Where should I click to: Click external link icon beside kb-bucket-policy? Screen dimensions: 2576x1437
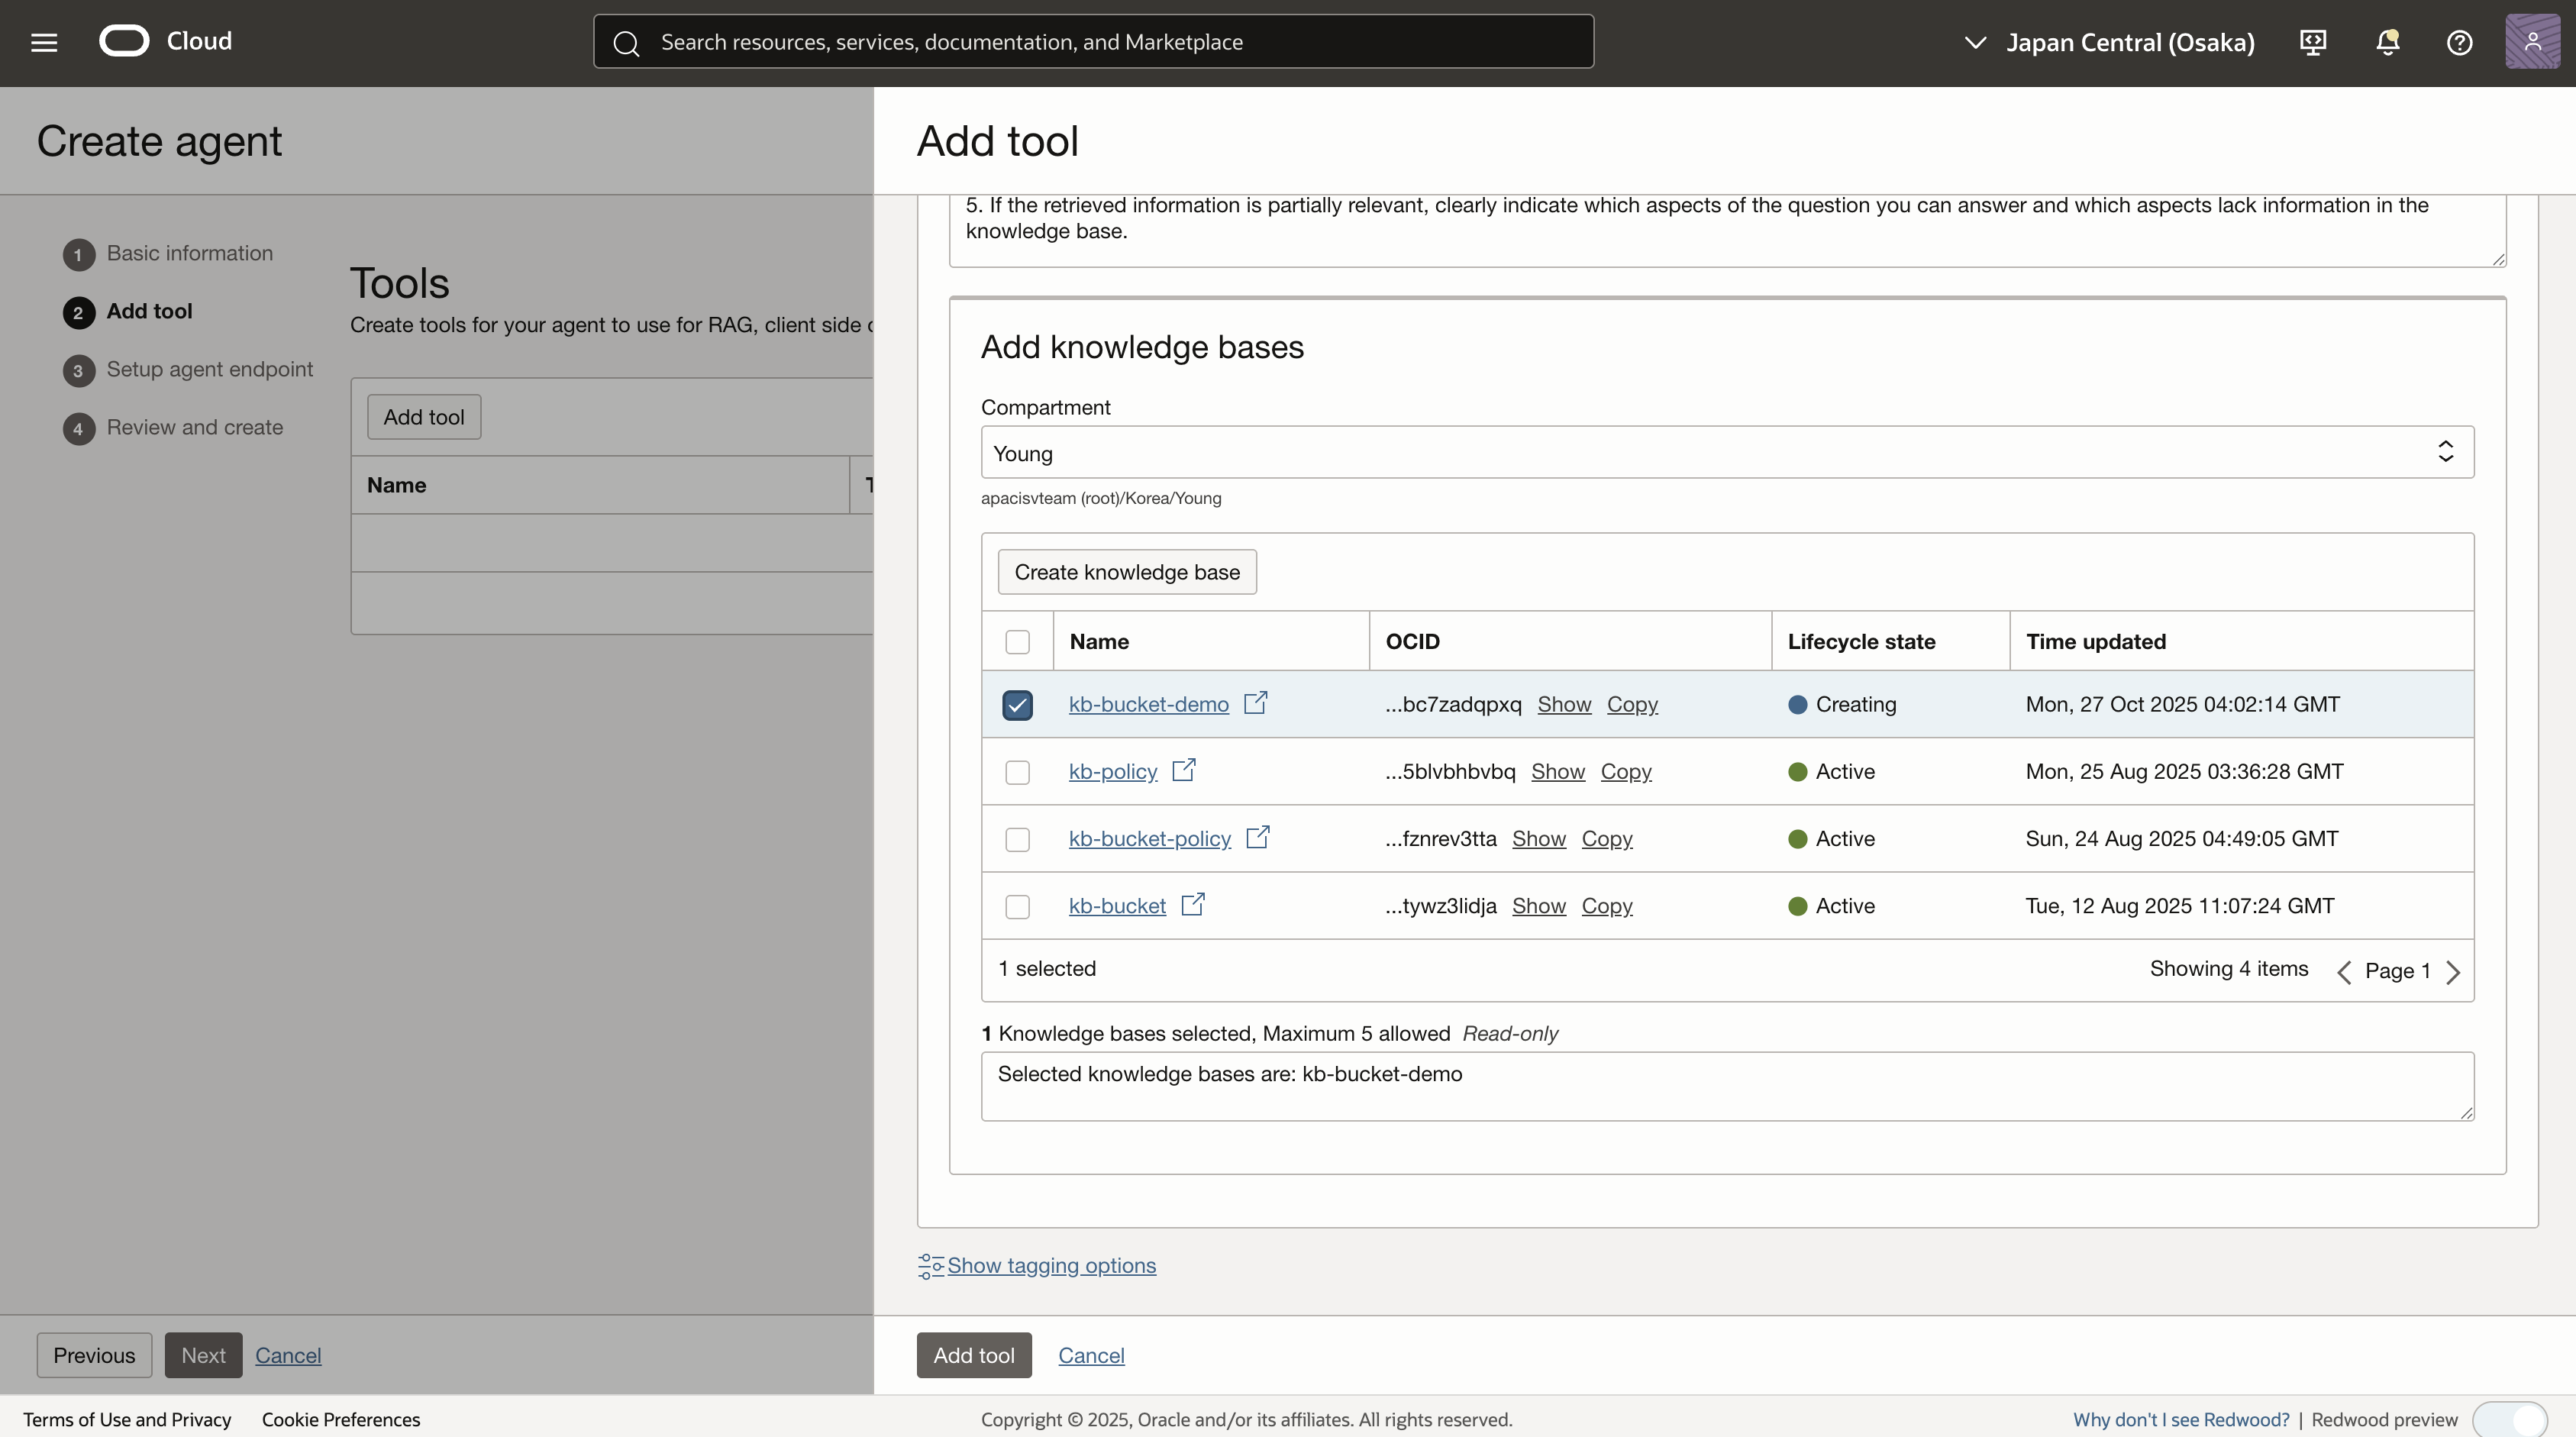(x=1257, y=837)
